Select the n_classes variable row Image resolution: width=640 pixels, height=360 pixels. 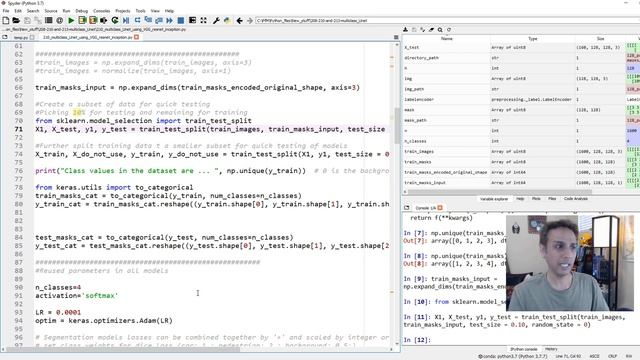pos(521,141)
